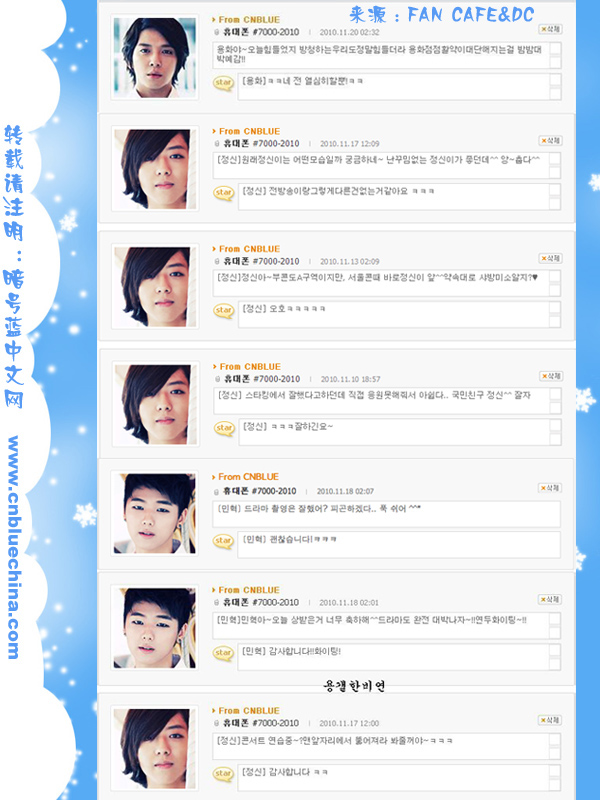
Task: Delete the message dated 2010.11.13 02:09
Action: click(x=550, y=258)
